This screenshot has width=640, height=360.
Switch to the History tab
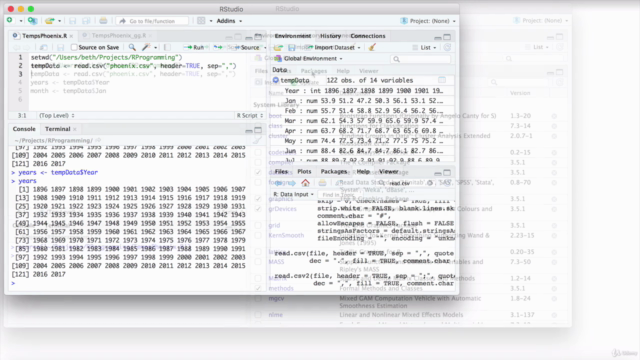pos(330,36)
